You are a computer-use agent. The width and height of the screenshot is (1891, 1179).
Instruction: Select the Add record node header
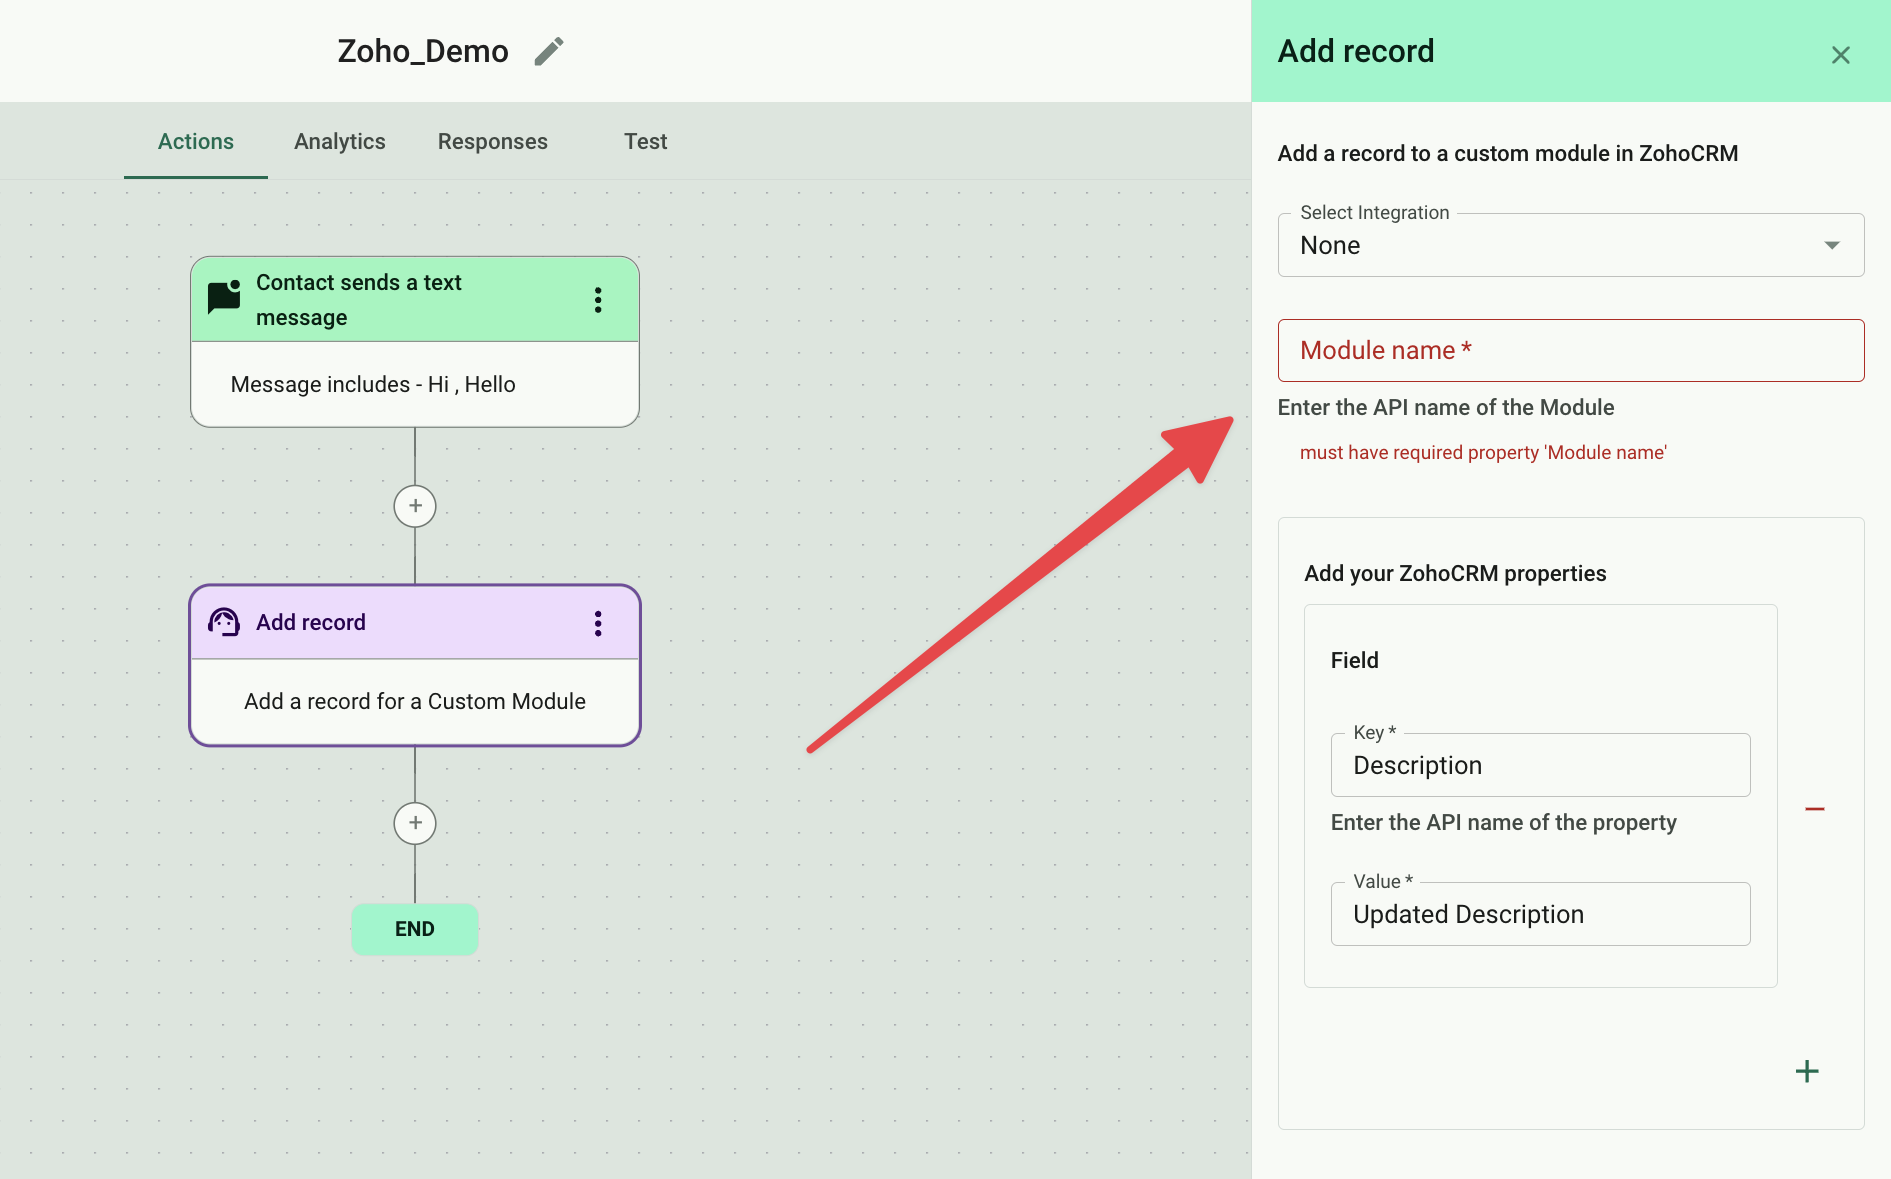415,622
